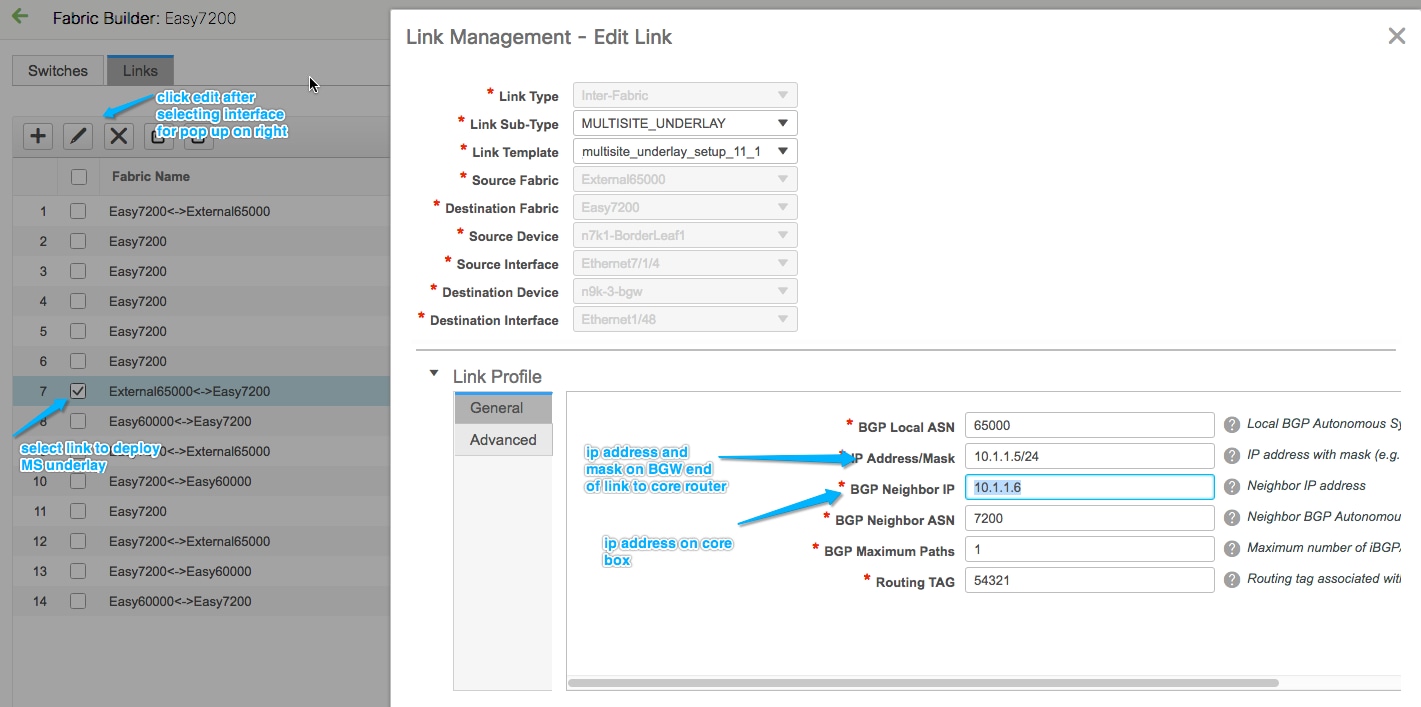Click Easy7200<->Easy60000 text in row 10
The width and height of the screenshot is (1421, 707).
tap(180, 481)
